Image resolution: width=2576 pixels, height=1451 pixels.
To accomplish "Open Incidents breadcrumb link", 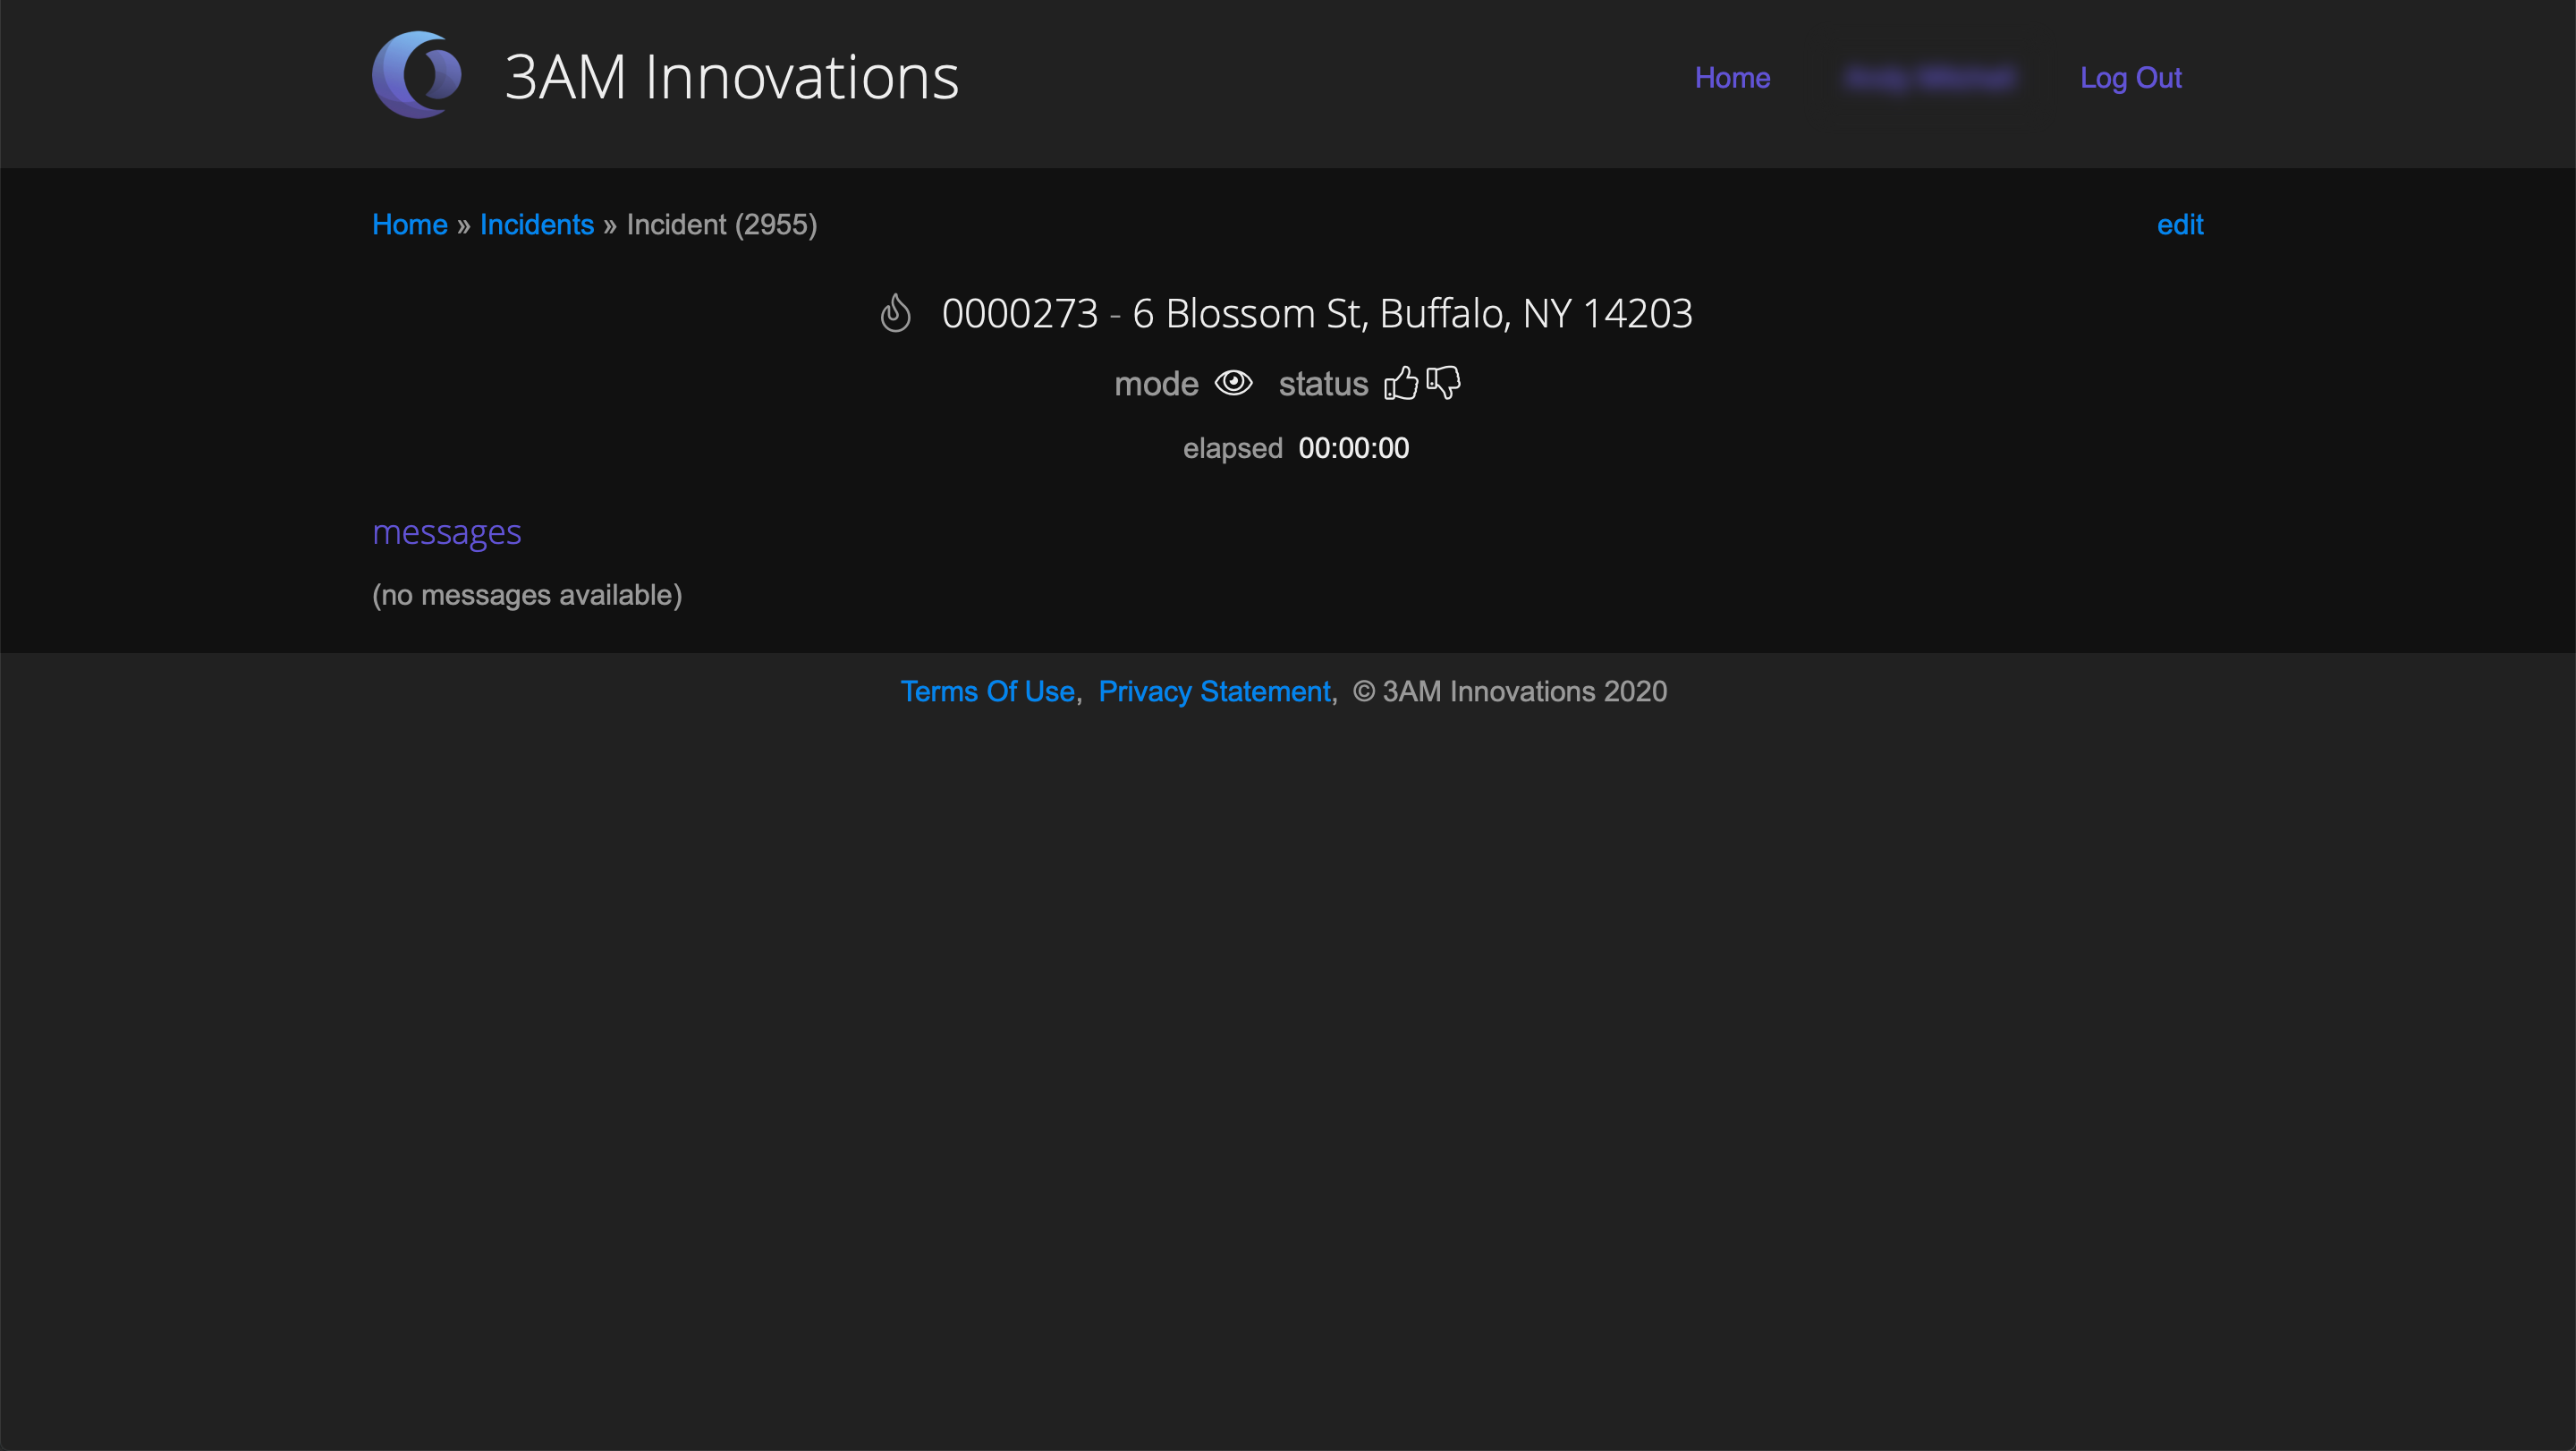I will pyautogui.click(x=536, y=225).
